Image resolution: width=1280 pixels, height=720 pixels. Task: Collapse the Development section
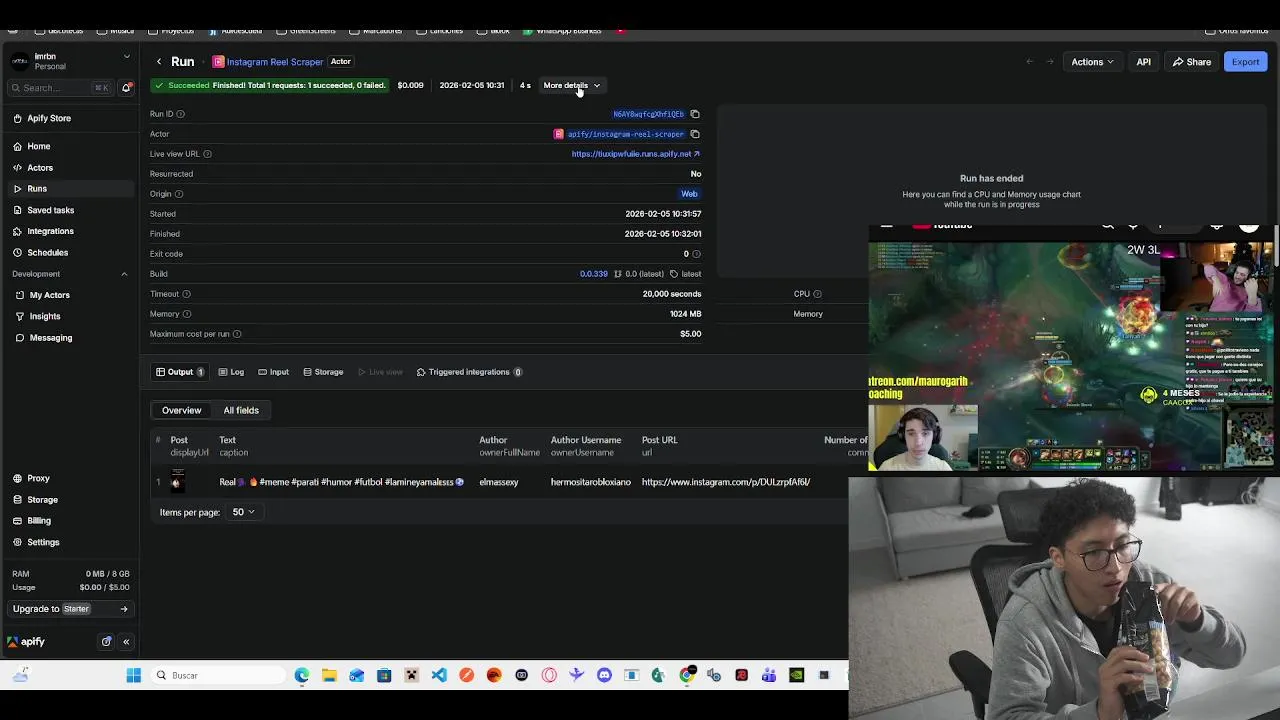click(124, 274)
